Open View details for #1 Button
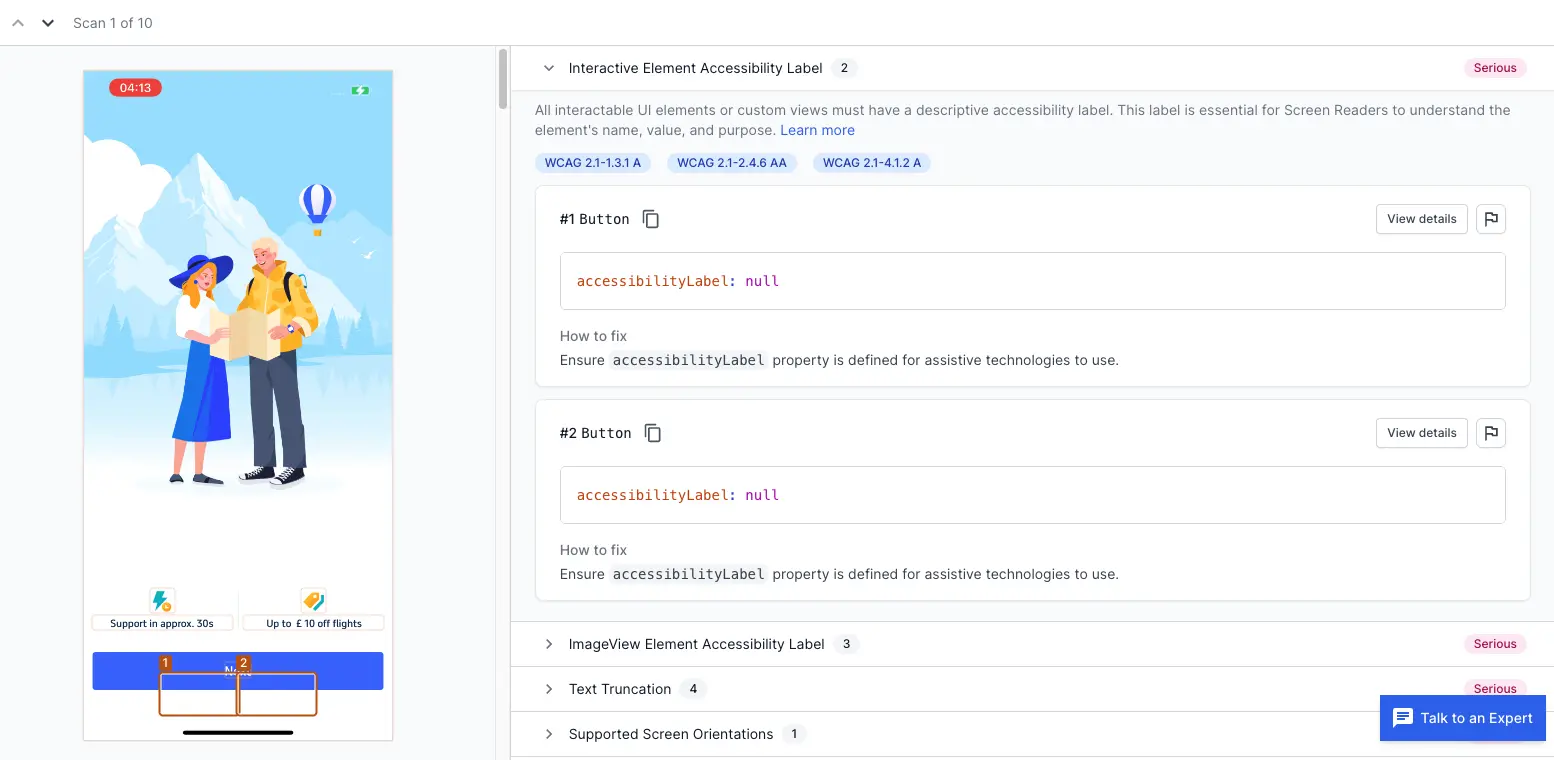This screenshot has height=760, width=1554. click(x=1421, y=219)
